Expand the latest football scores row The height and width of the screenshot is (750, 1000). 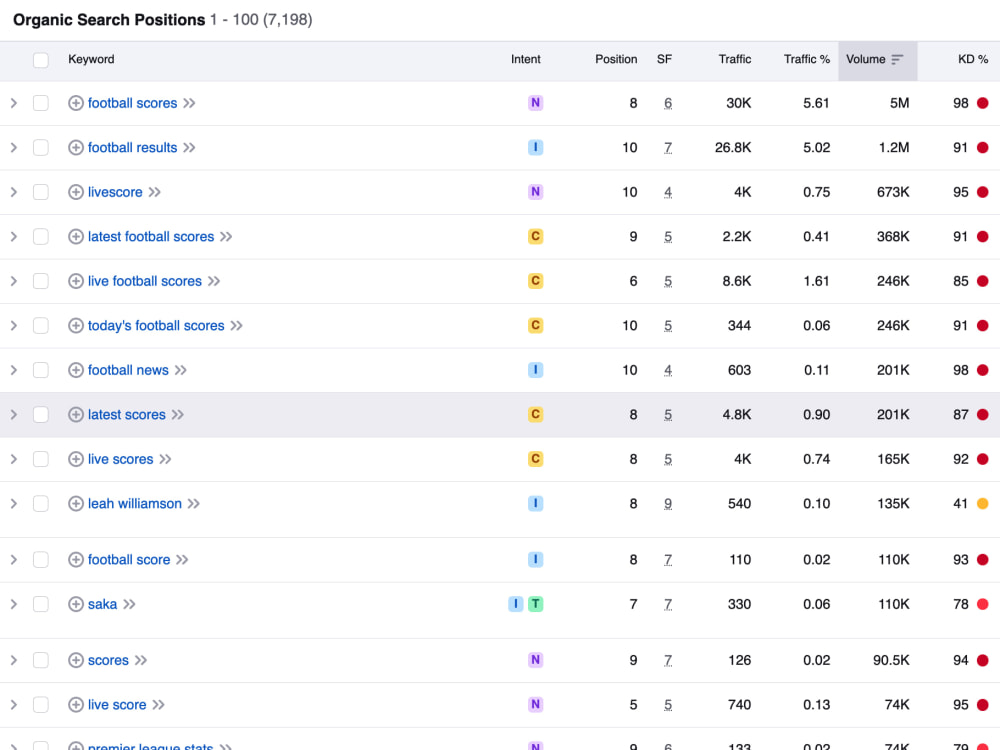click(x=13, y=237)
